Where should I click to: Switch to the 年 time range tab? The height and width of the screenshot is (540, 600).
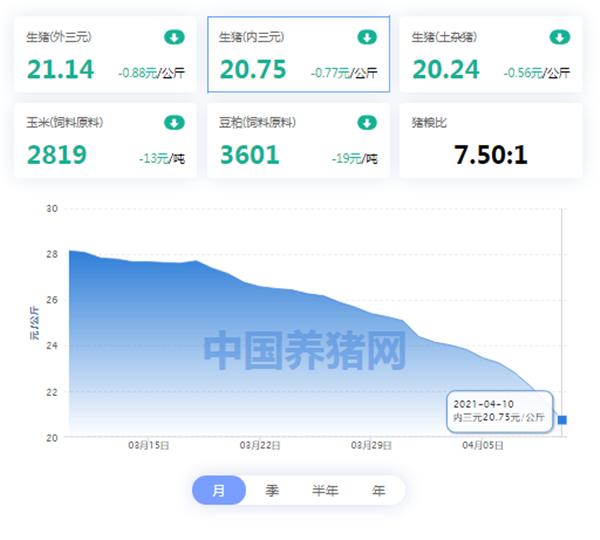378,490
